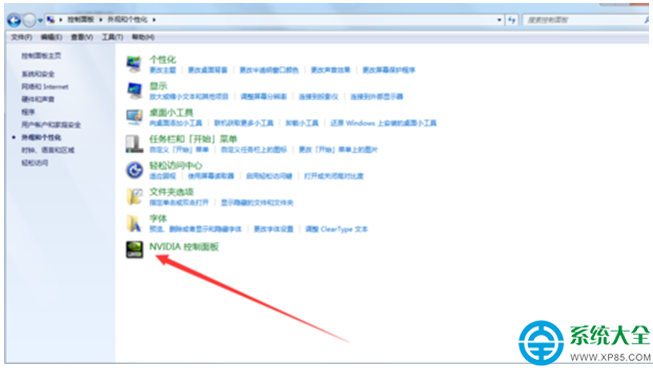Go back with the blue Back arrow
Screen dimensions: 653x368
(x=14, y=20)
